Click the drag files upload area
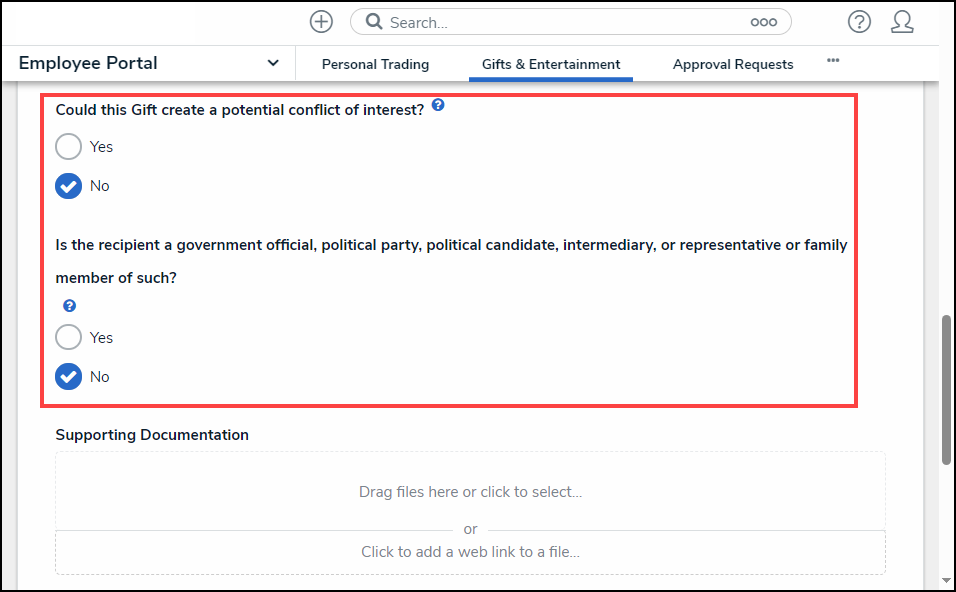The width and height of the screenshot is (956, 592). [470, 491]
